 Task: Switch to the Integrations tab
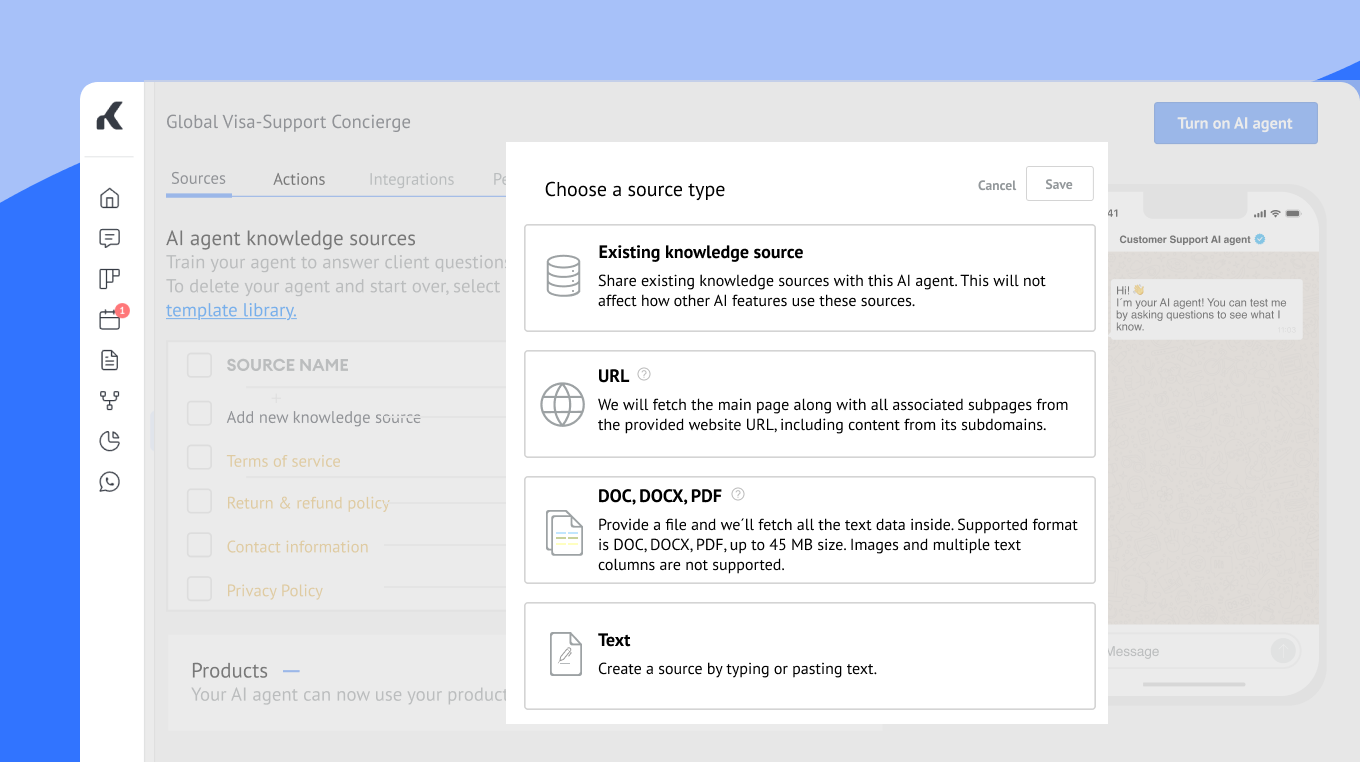[411, 179]
